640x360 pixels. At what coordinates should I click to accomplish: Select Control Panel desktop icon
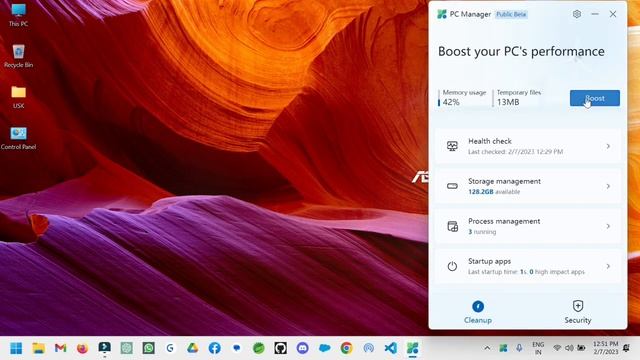tap(18, 138)
